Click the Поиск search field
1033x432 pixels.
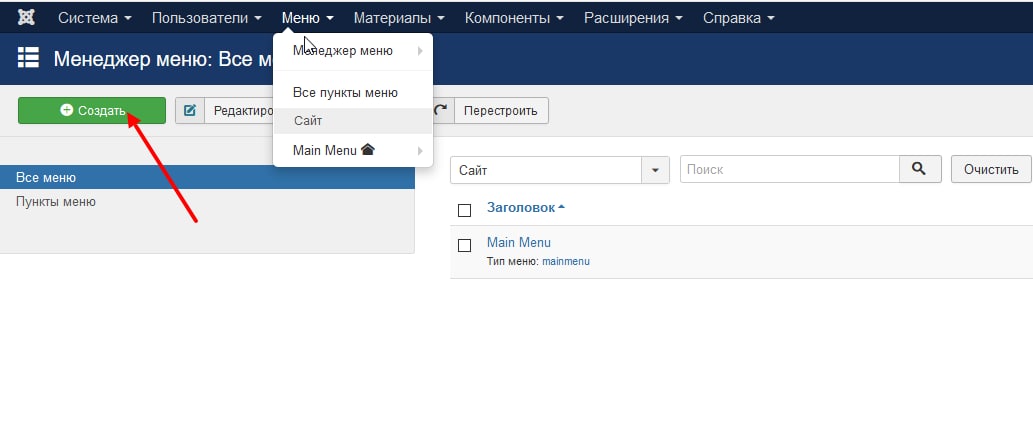[789, 170]
